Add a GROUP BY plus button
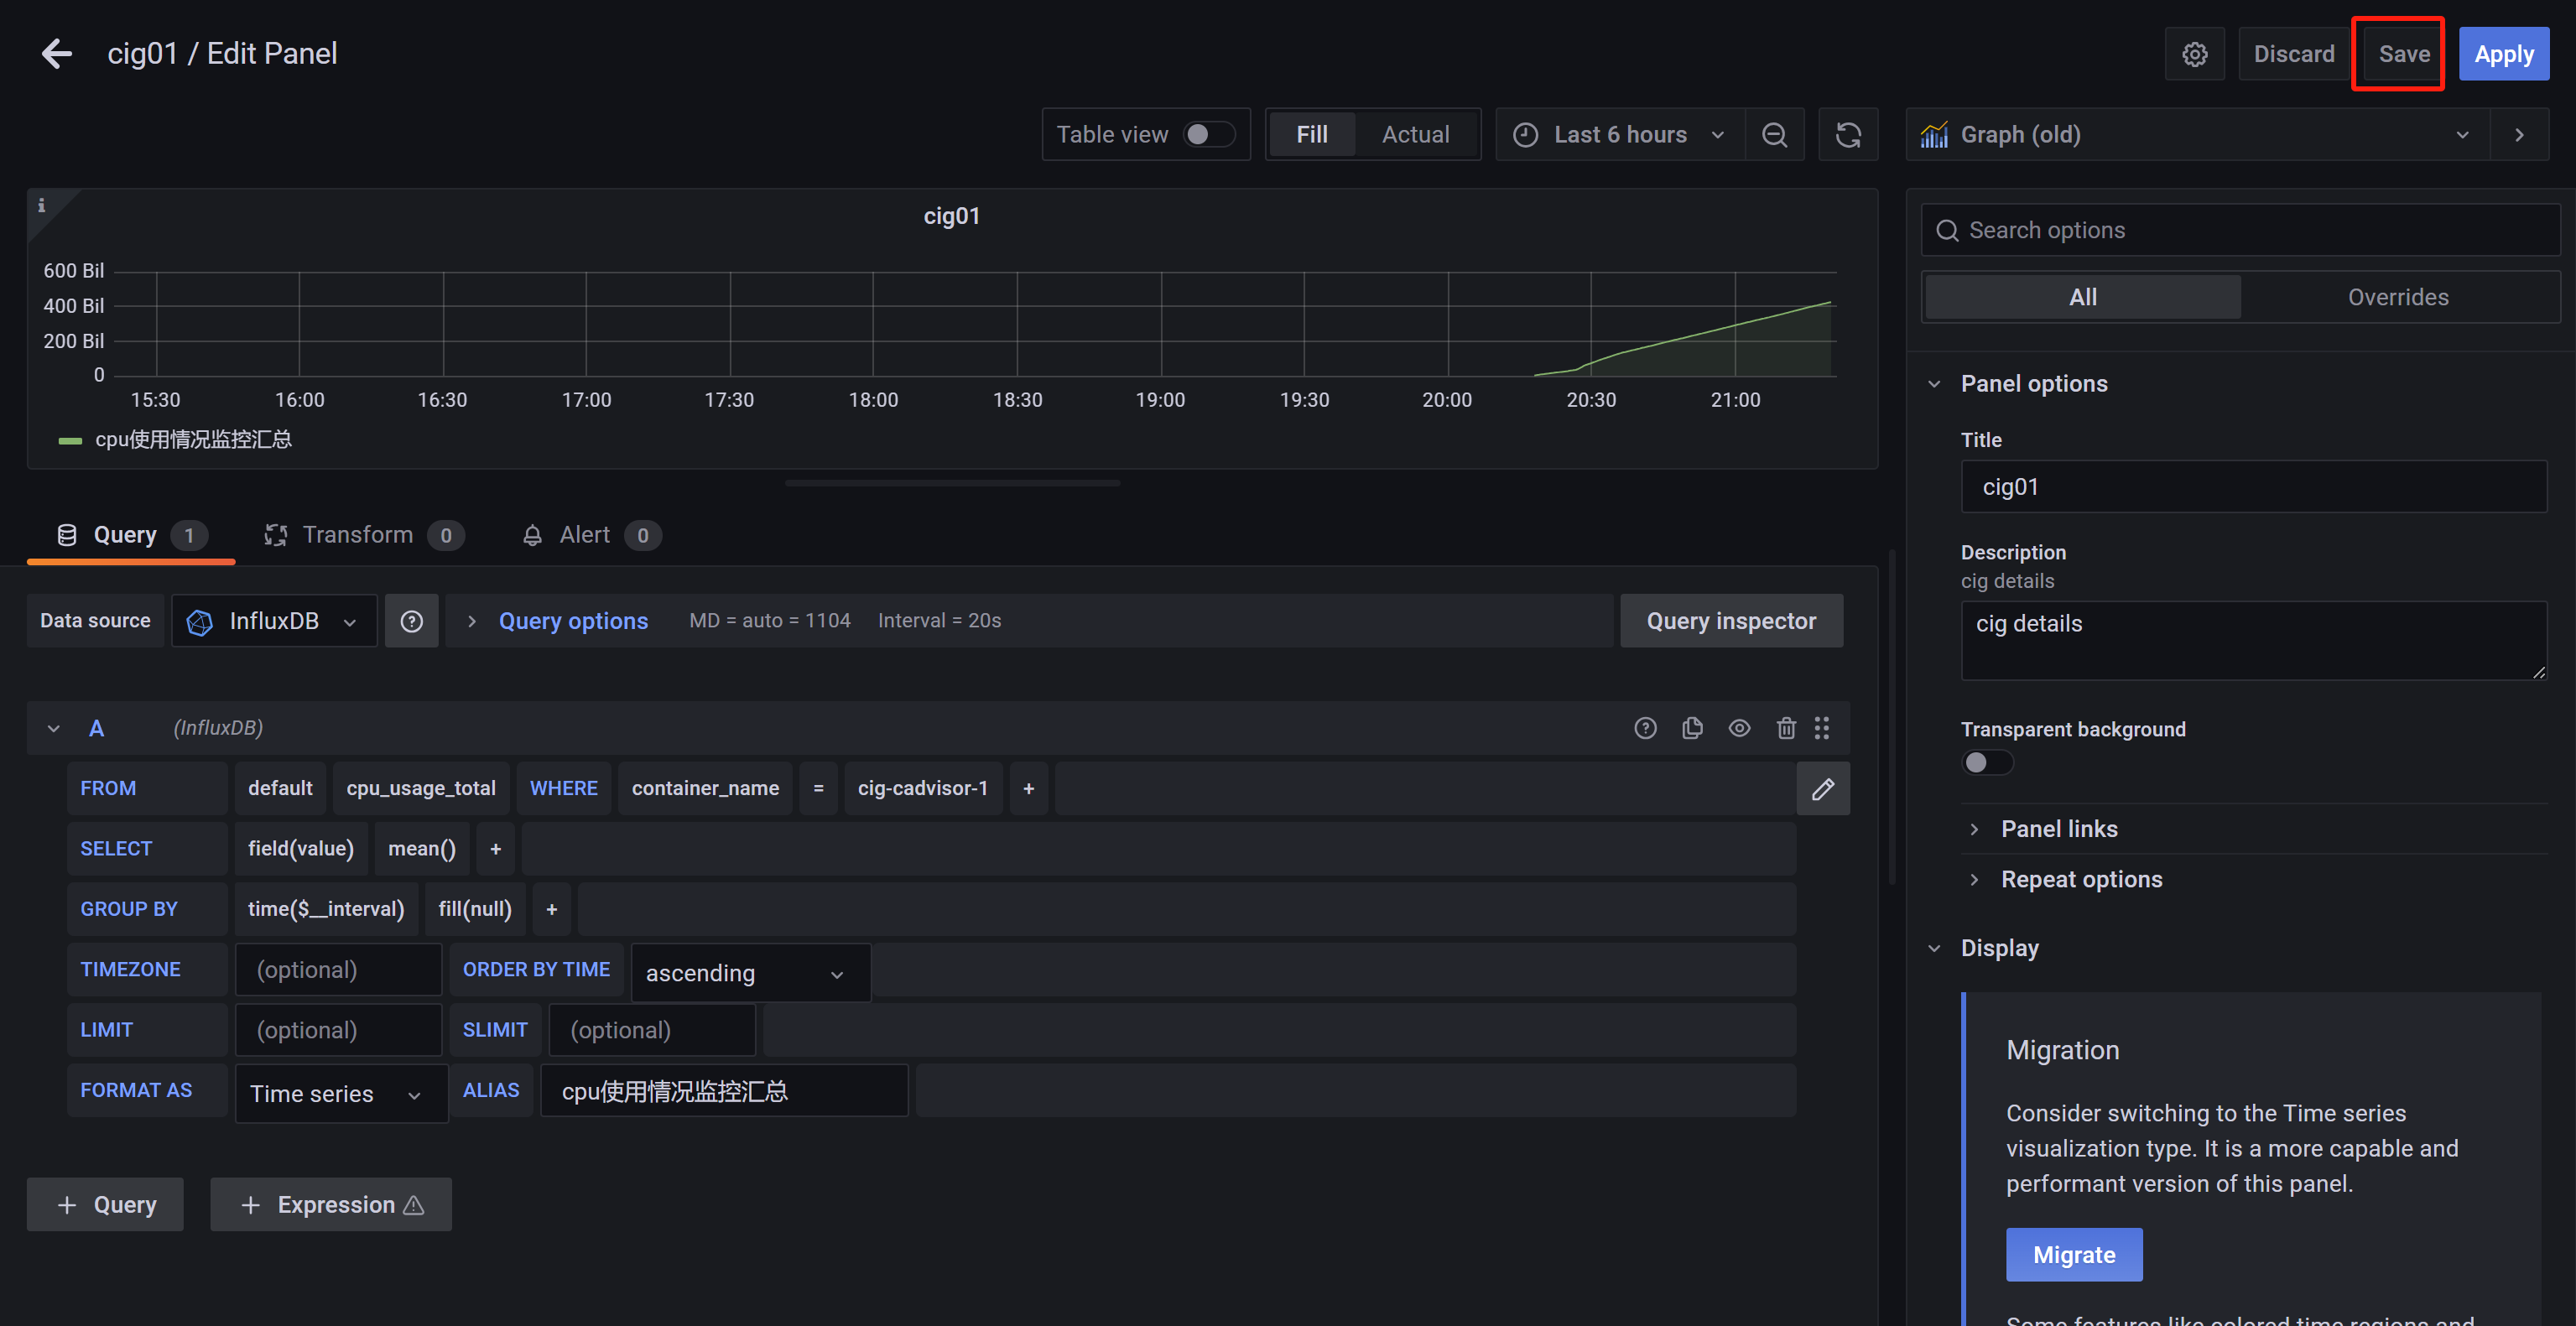 pyautogui.click(x=551, y=909)
